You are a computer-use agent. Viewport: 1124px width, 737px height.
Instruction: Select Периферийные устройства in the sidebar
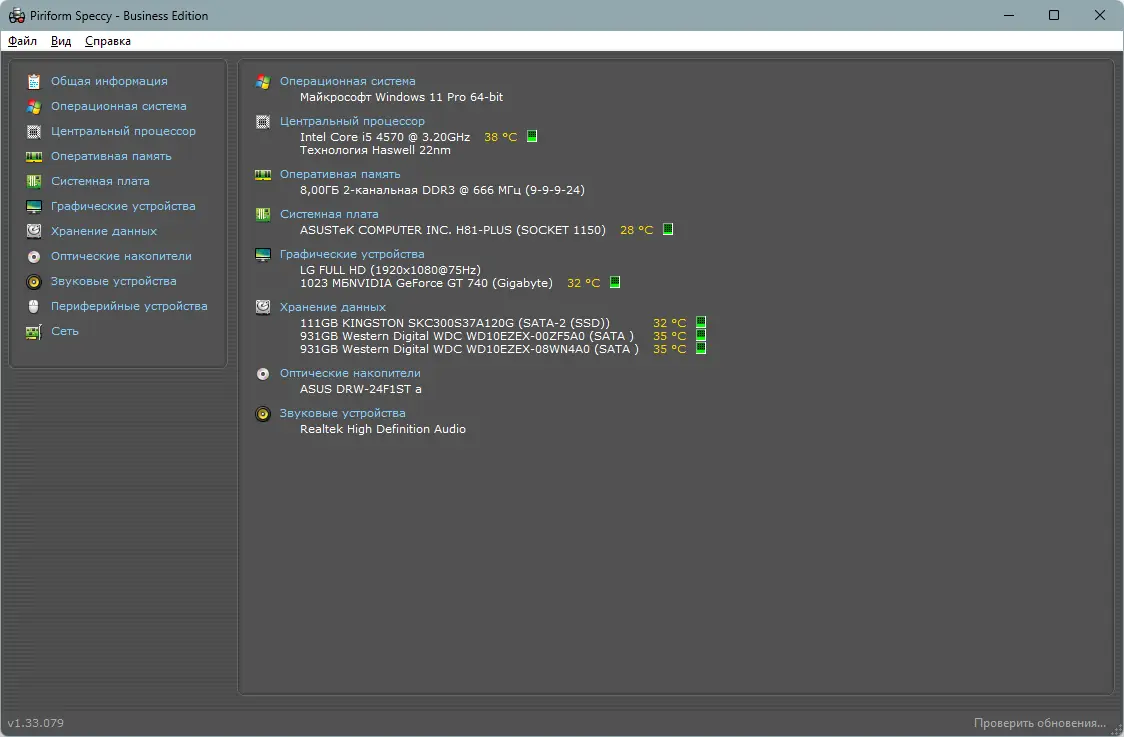(x=129, y=306)
